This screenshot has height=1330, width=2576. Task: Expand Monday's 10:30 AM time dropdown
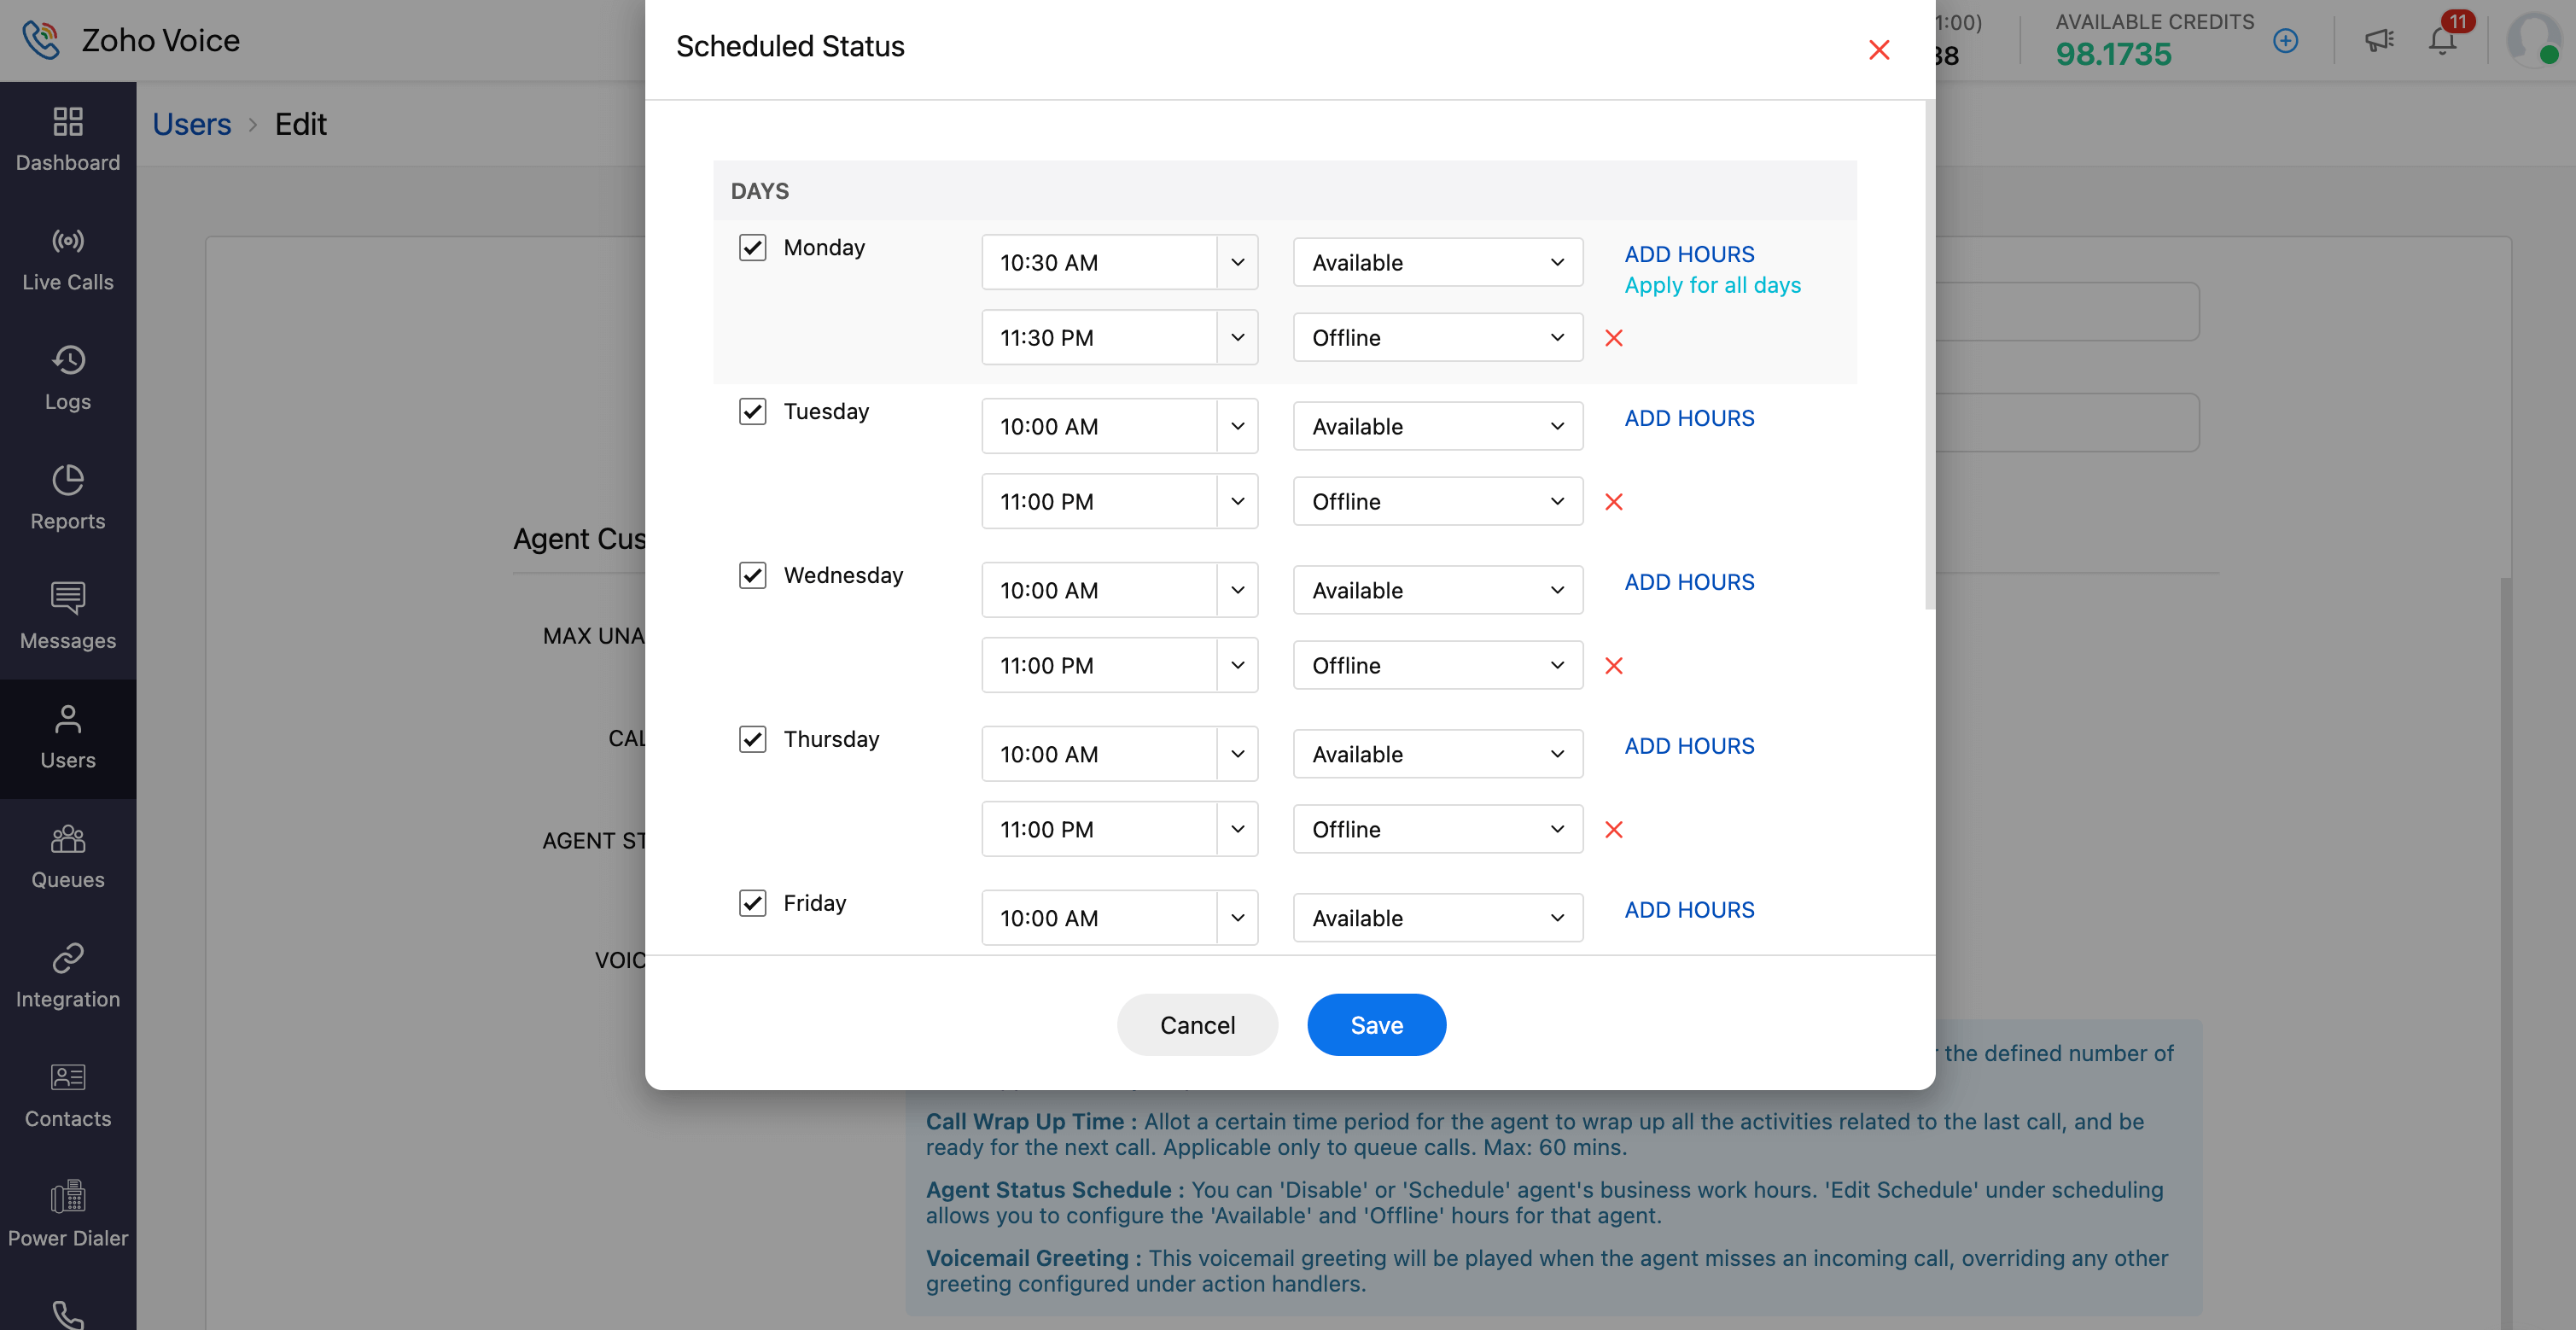pyautogui.click(x=1237, y=263)
